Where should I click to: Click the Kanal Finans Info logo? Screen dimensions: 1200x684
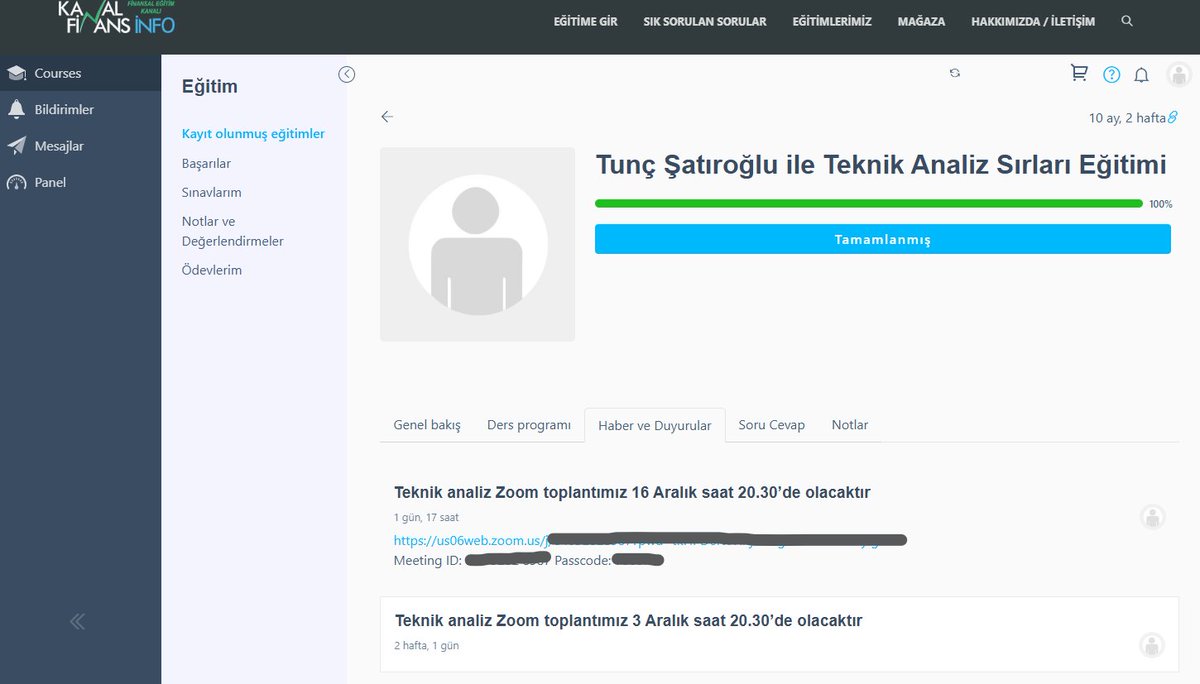click(x=116, y=18)
